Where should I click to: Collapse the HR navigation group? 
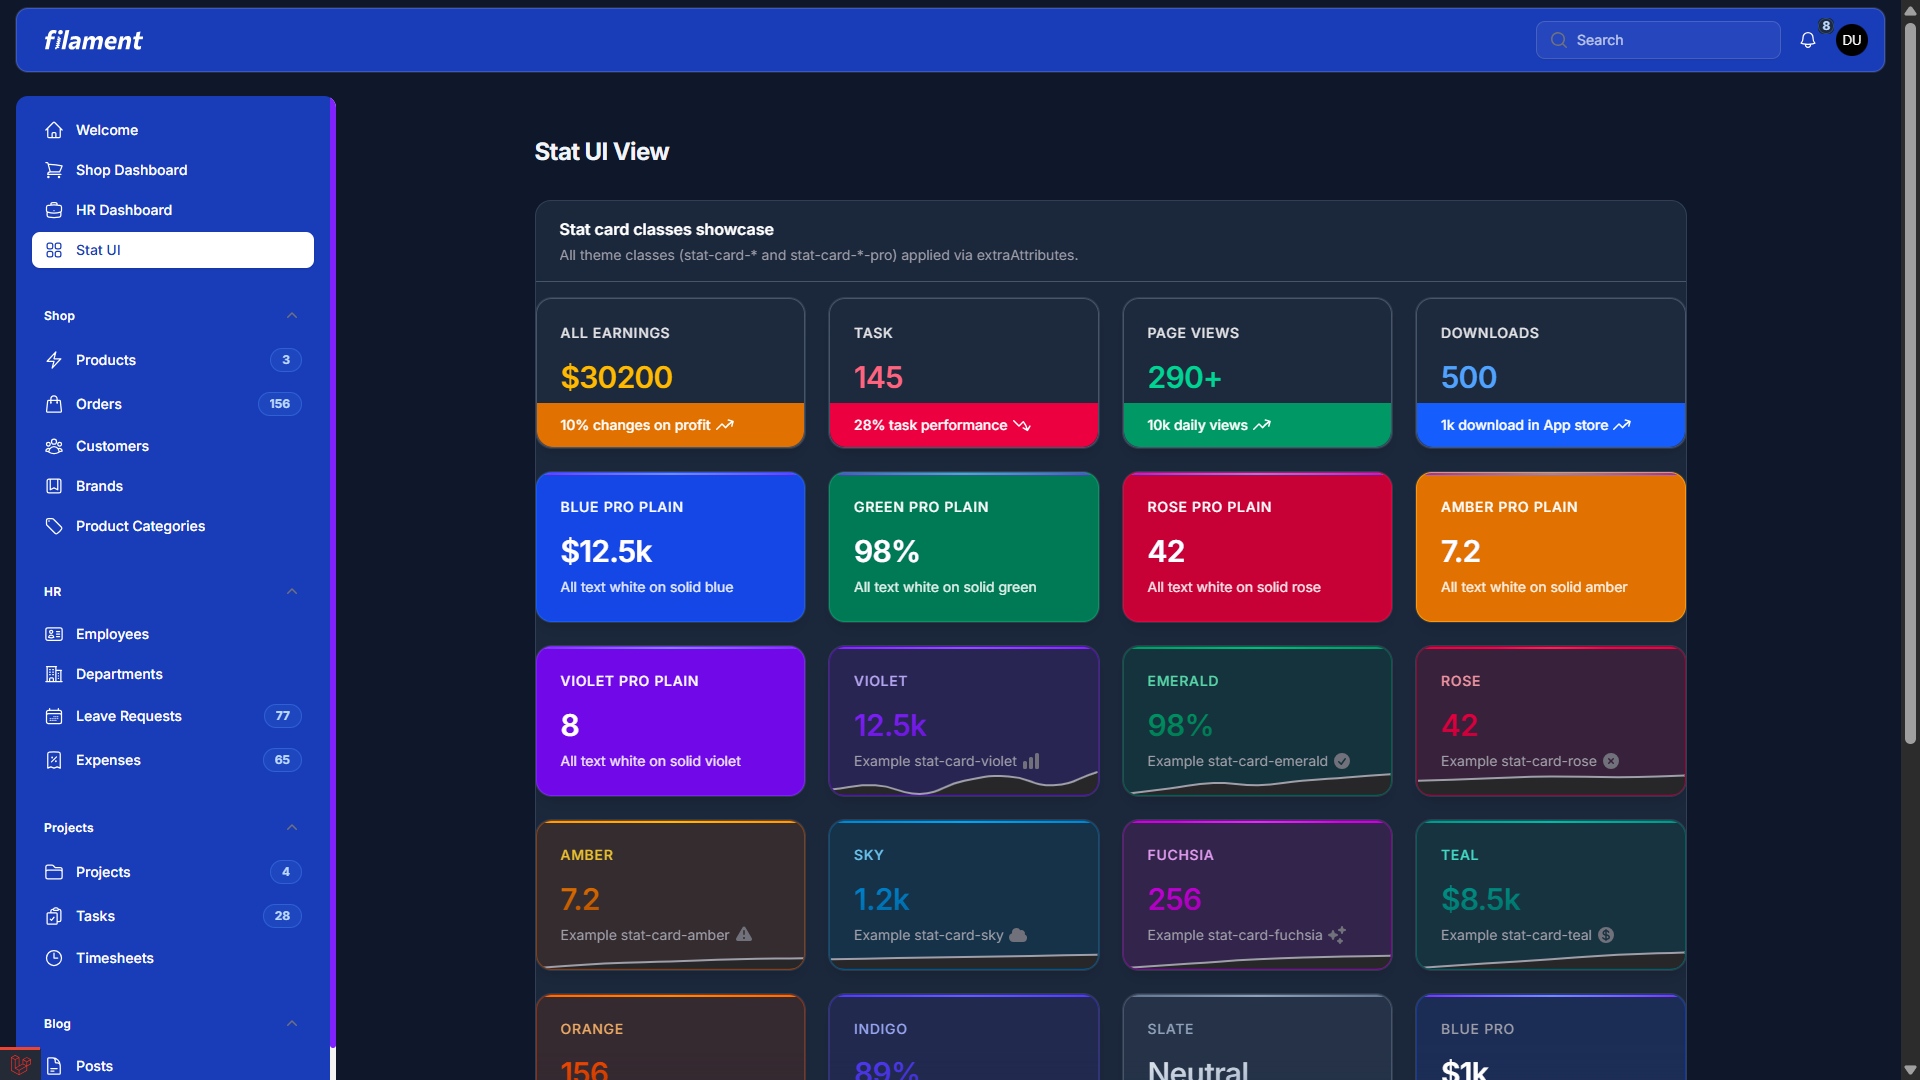click(x=292, y=592)
